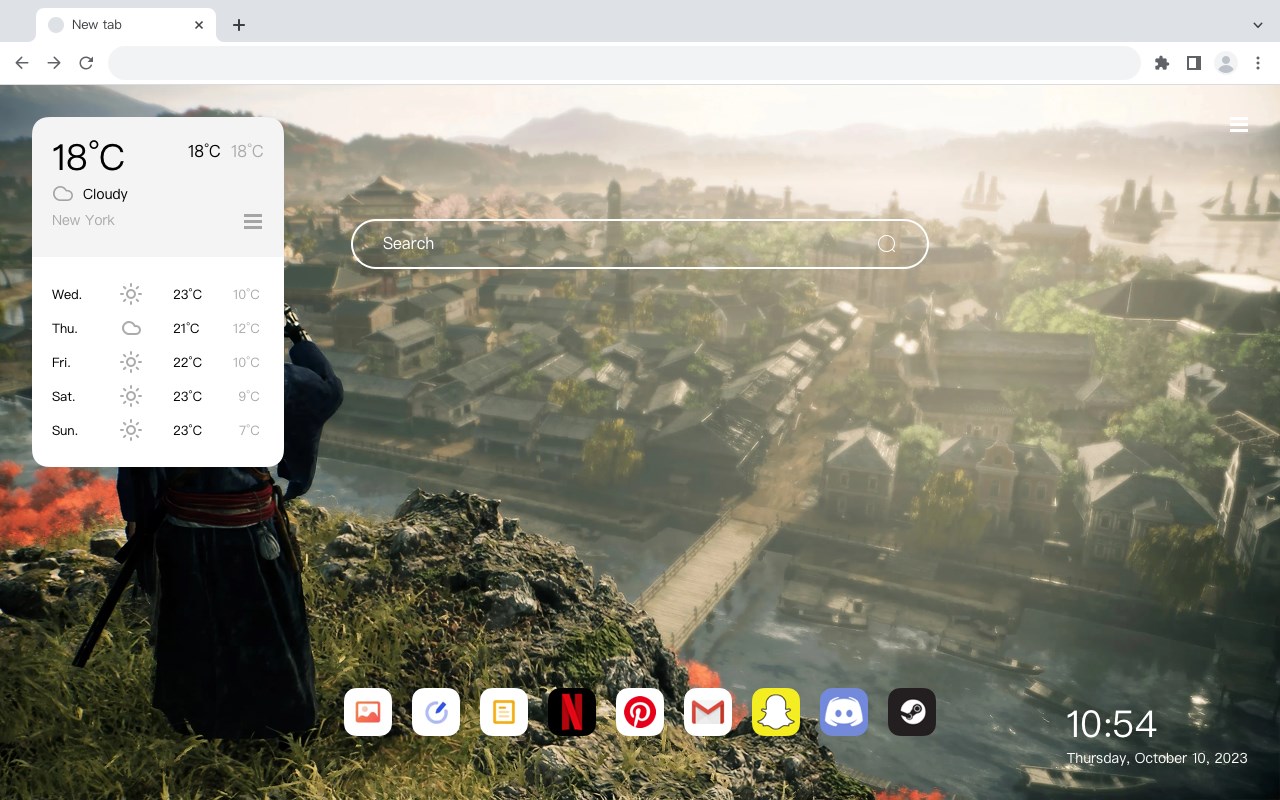
Task: Close the New tab tab
Action: click(x=199, y=25)
